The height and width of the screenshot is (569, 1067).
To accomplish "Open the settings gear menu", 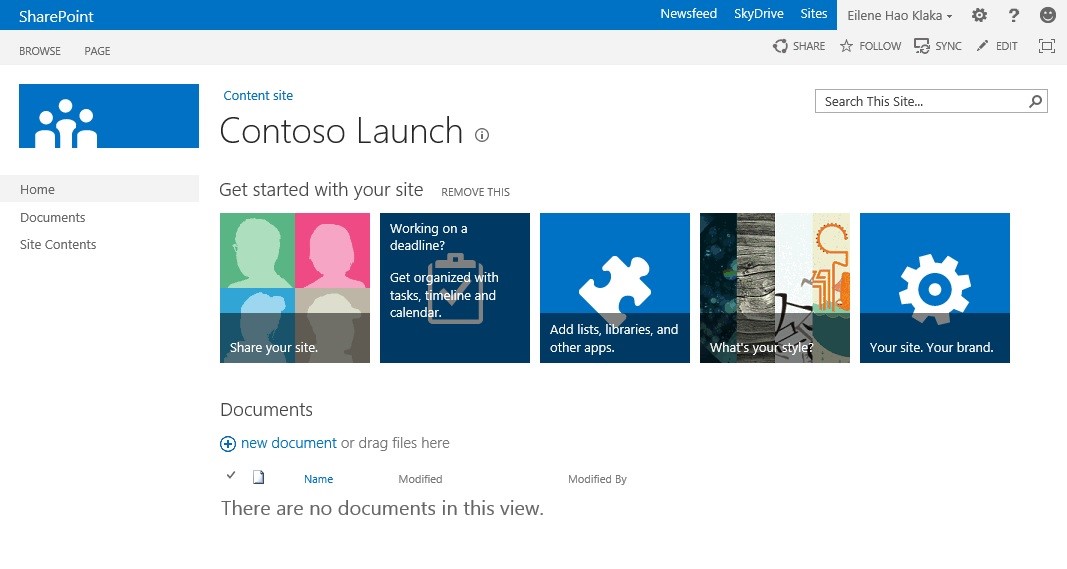I will pyautogui.click(x=979, y=15).
